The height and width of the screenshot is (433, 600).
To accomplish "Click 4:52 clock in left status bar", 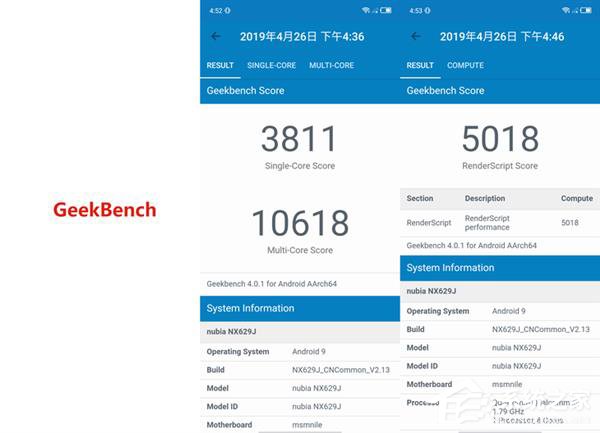I will (x=216, y=10).
